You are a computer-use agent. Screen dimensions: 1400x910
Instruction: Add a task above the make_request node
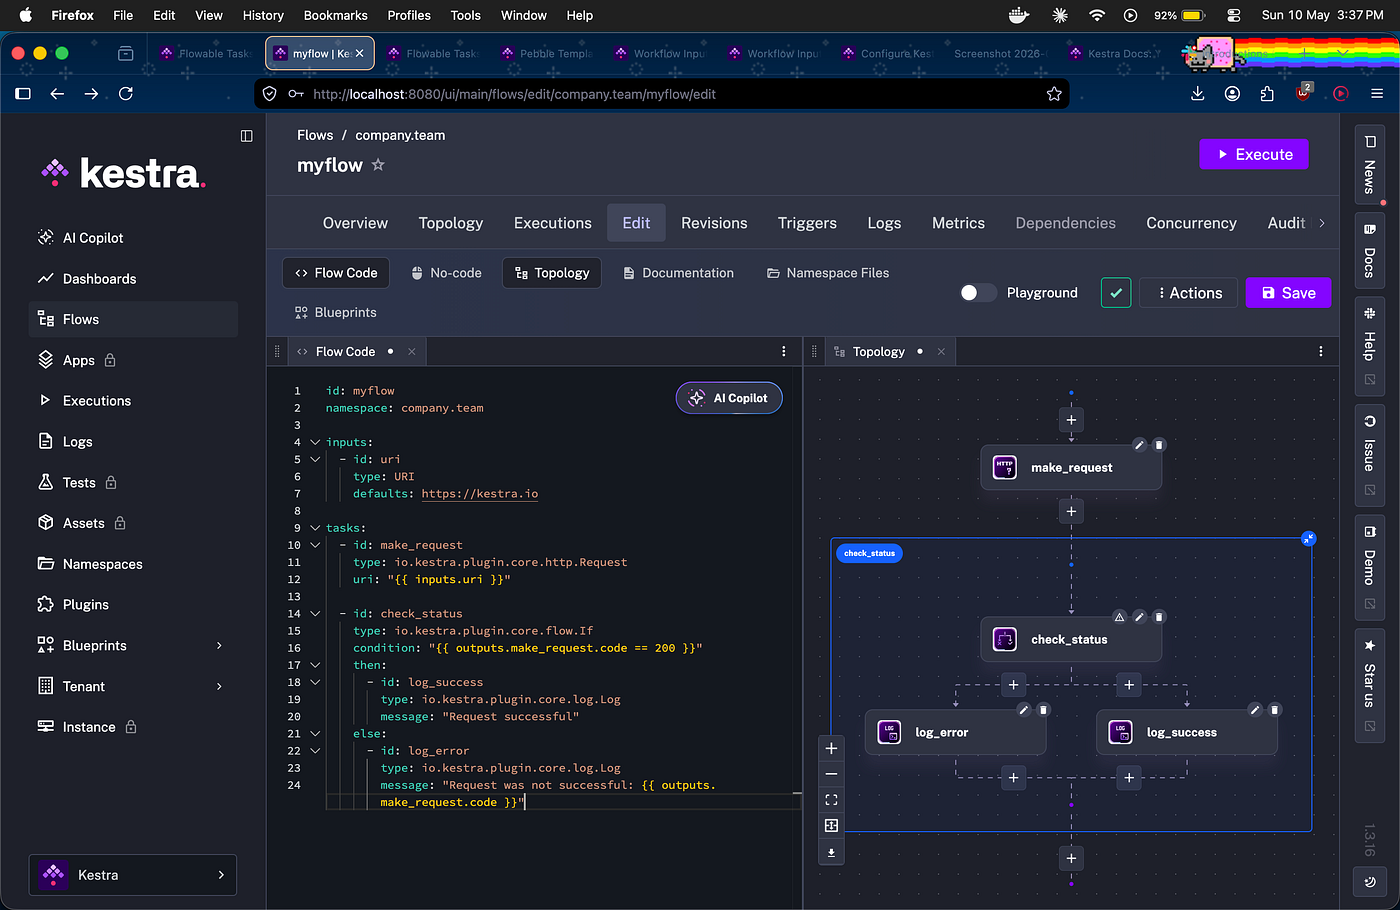1071,420
